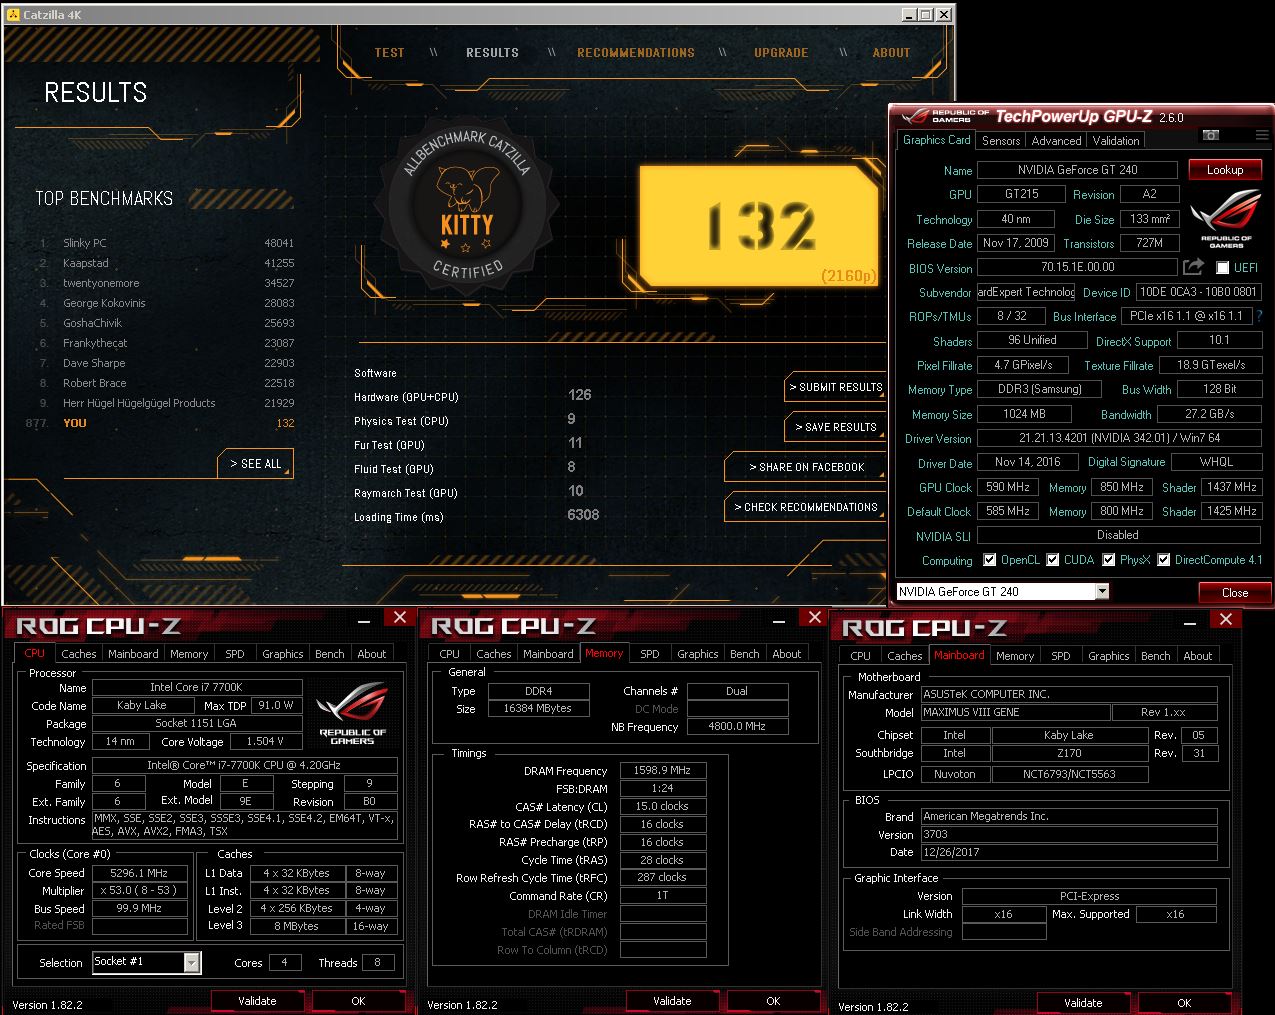Switch to the Sensors tab in GPU-Z
Image resolution: width=1275 pixels, height=1015 pixels.
(1001, 141)
